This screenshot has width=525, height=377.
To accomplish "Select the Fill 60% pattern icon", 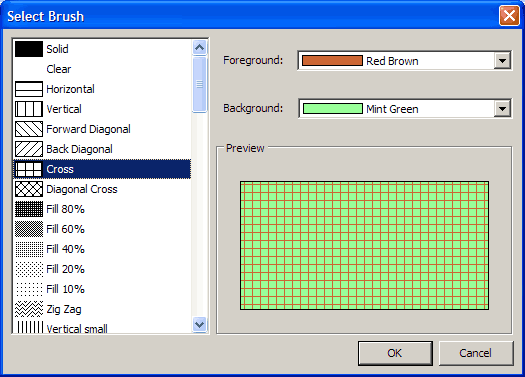I will (29, 229).
